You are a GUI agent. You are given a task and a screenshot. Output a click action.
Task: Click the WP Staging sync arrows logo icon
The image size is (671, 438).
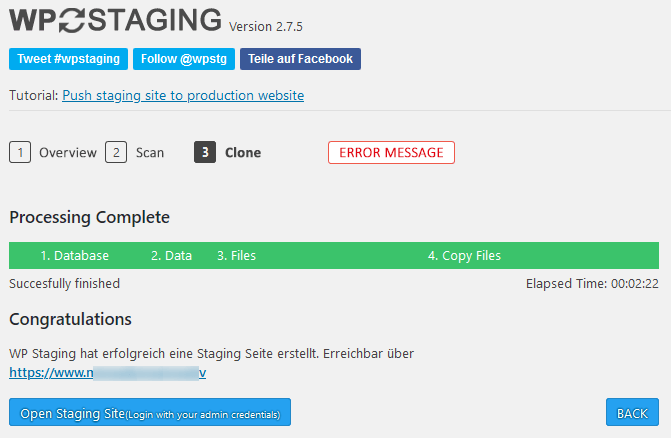72,21
